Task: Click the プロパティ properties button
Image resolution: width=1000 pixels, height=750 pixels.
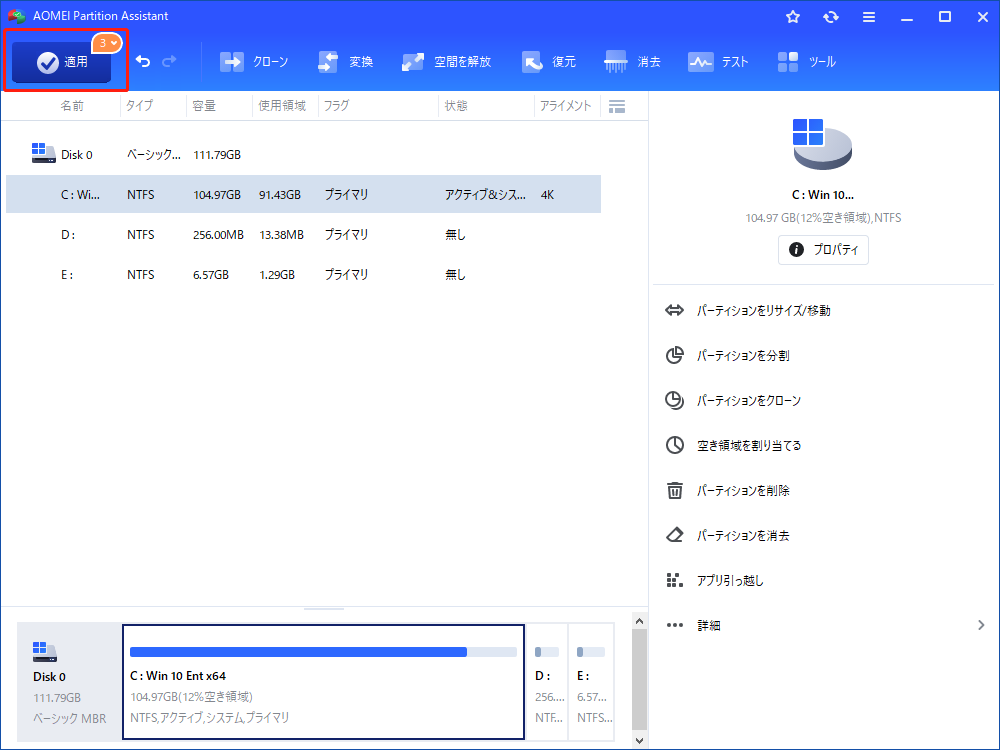Action: 823,249
